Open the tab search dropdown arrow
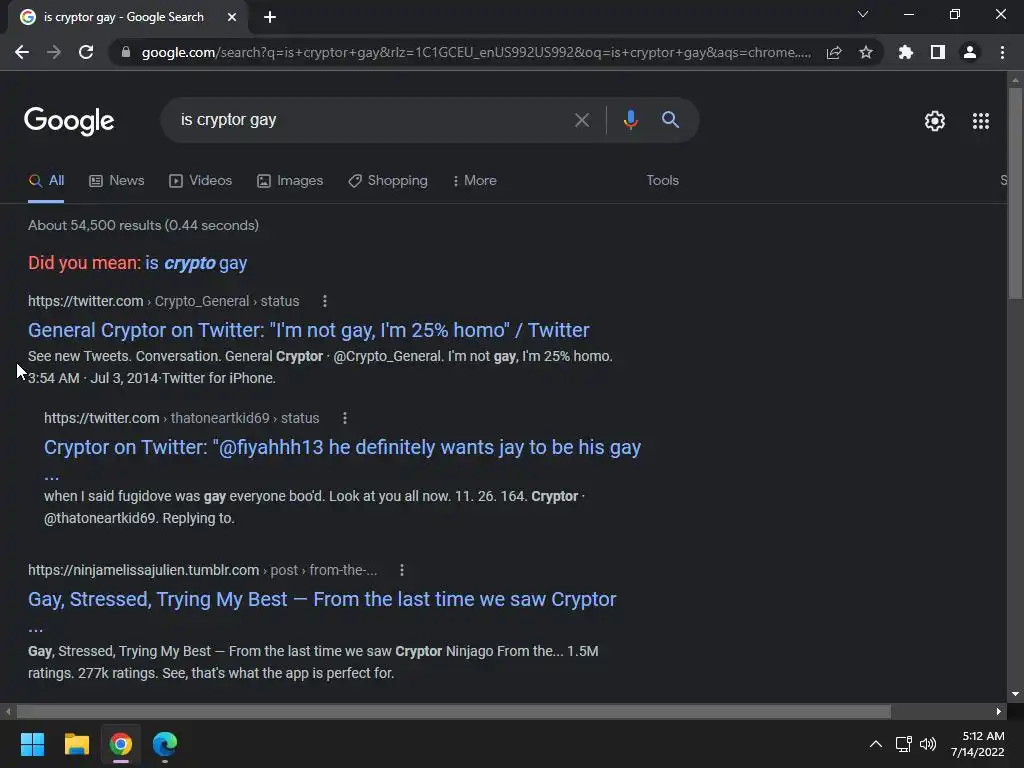 pyautogui.click(x=863, y=14)
